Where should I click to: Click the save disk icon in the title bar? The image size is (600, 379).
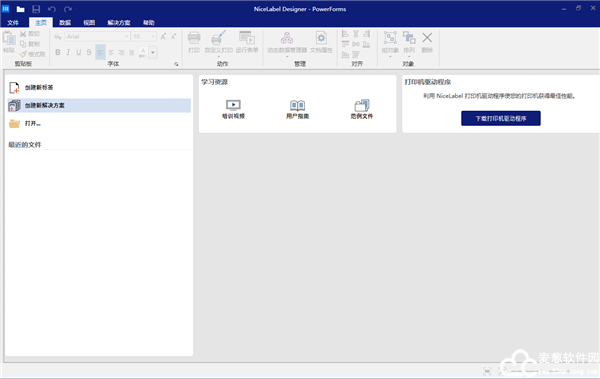pyautogui.click(x=36, y=9)
